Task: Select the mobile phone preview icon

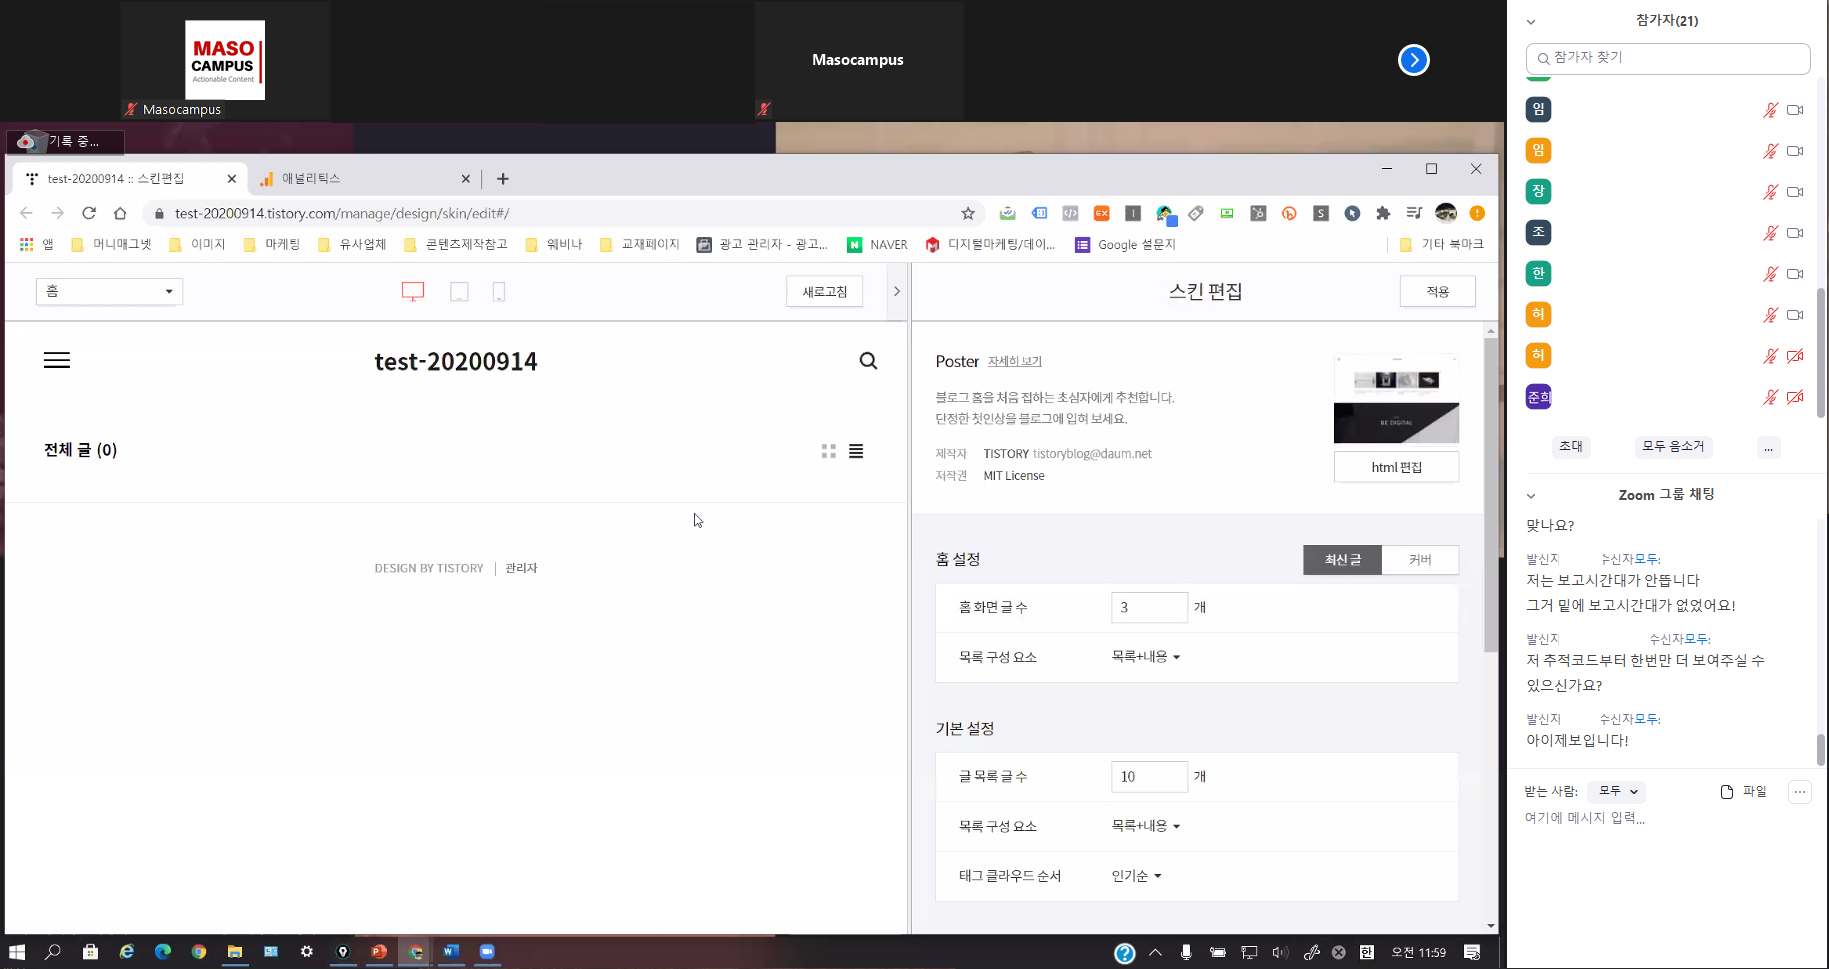Action: click(499, 292)
